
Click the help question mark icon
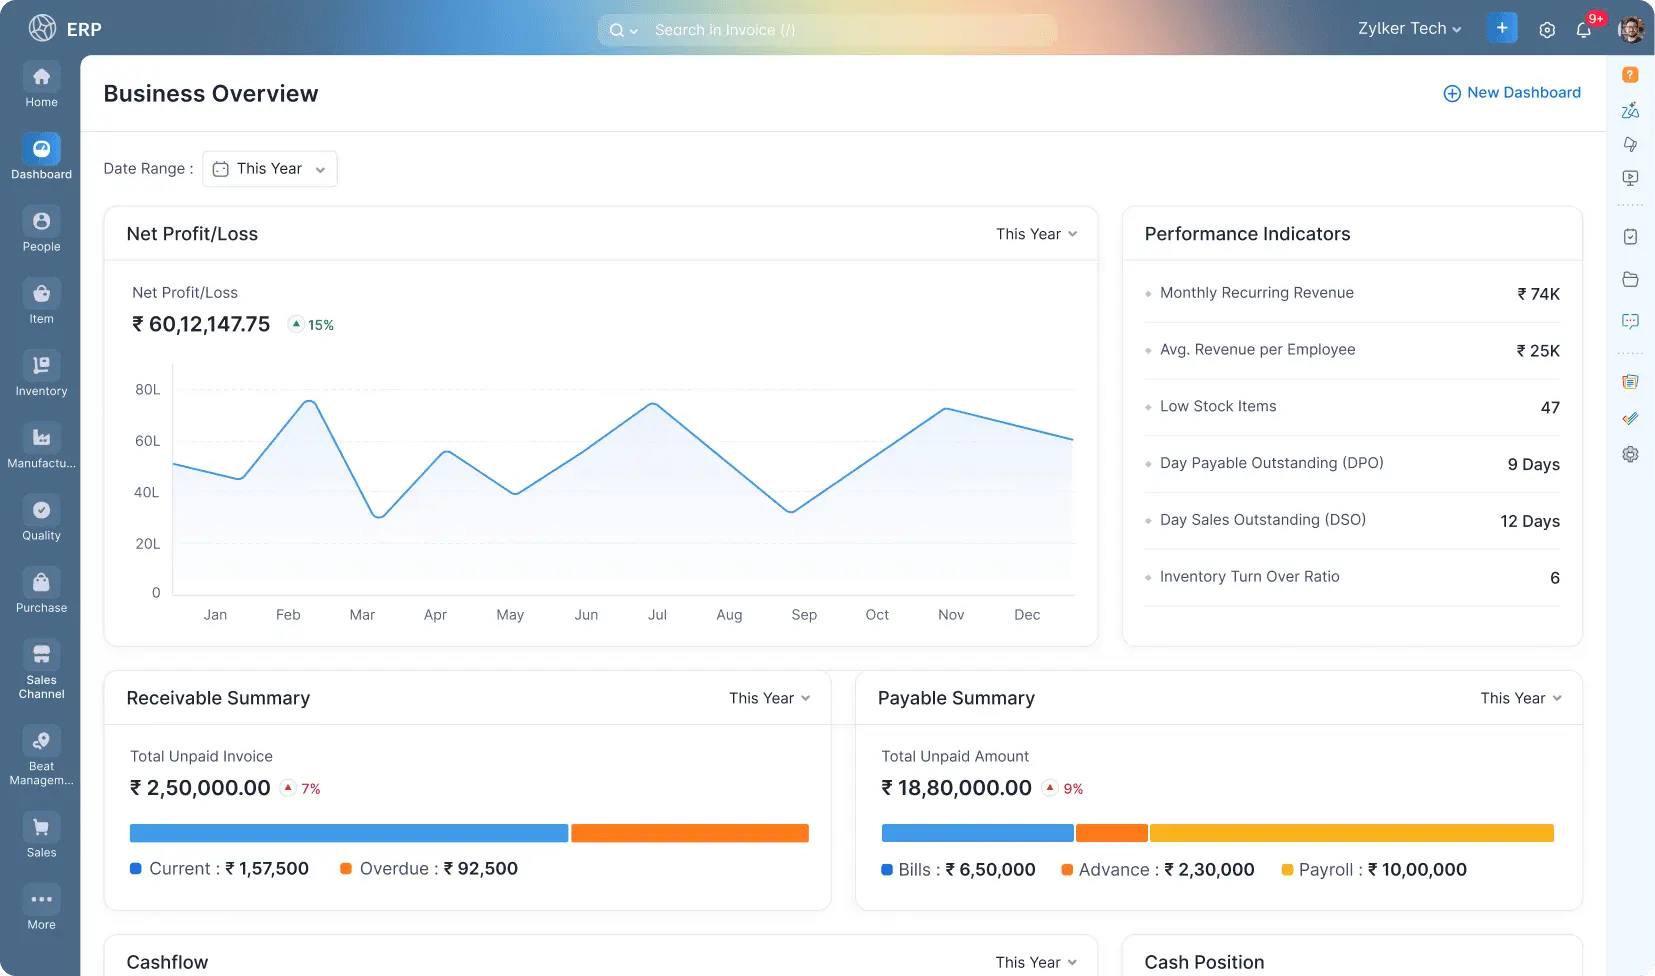(x=1630, y=74)
